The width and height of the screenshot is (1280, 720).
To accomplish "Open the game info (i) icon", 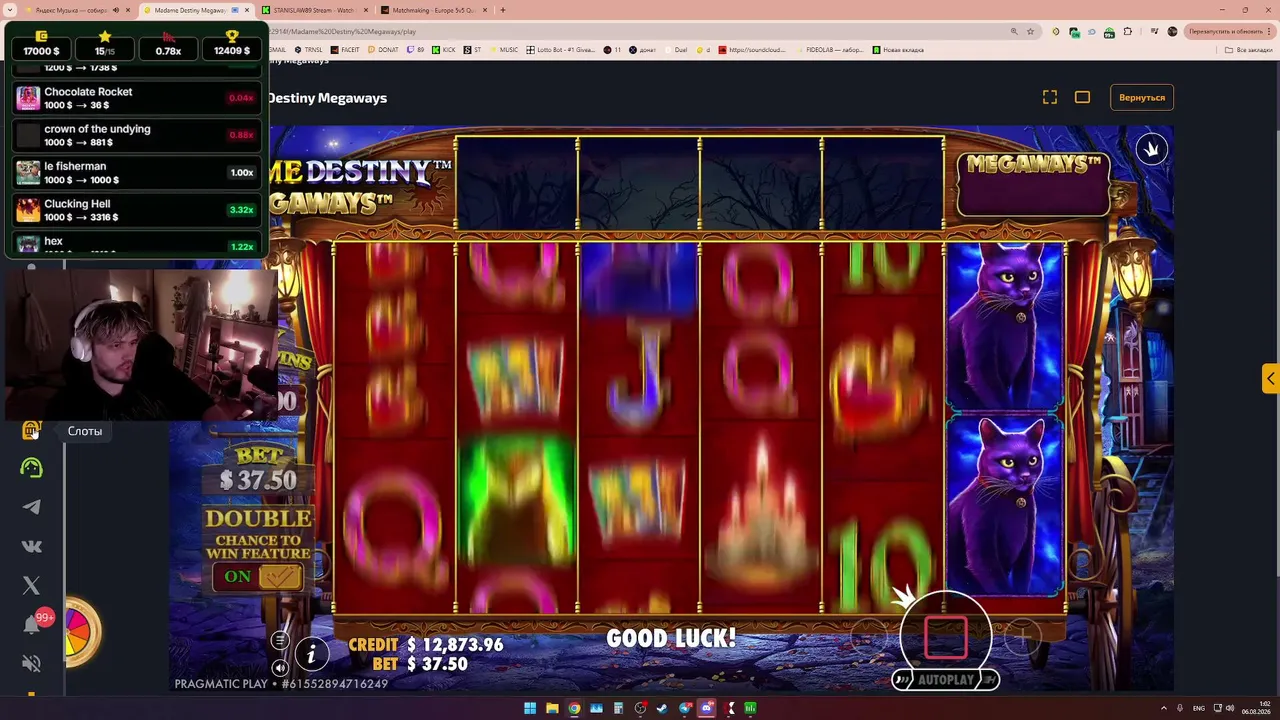I will pyautogui.click(x=311, y=654).
